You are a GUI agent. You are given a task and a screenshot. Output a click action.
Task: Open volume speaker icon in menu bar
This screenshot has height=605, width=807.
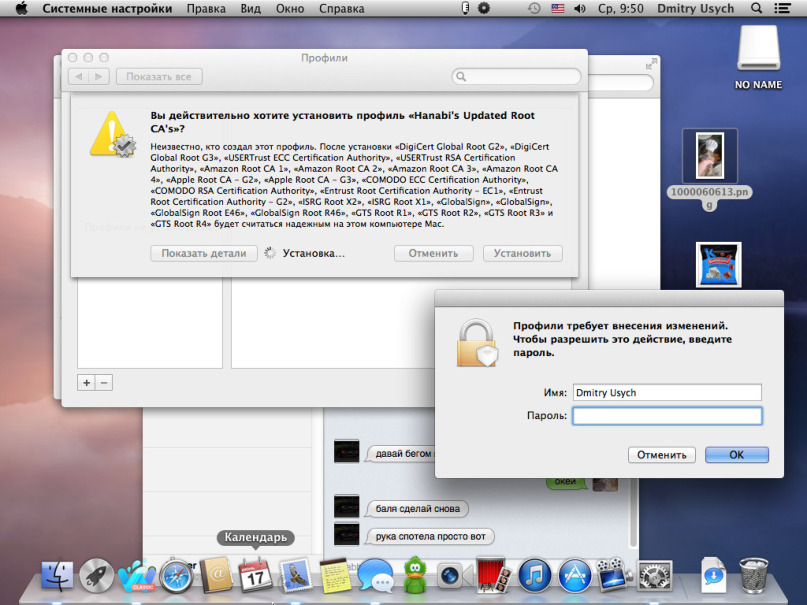(x=580, y=8)
